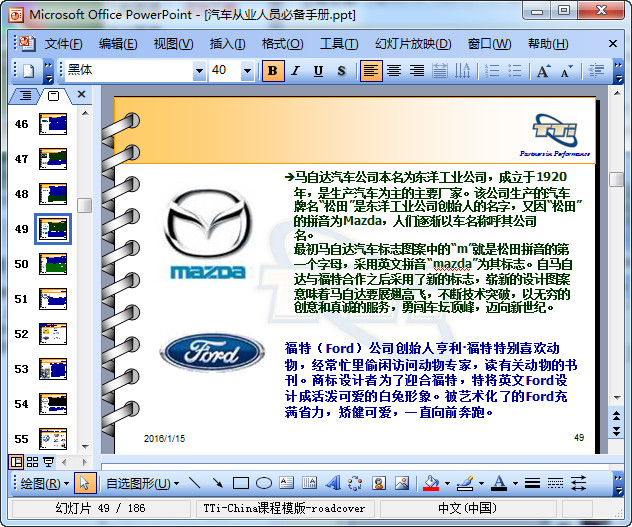Go to next slide using double-arrow
The image size is (632, 527).
617,431
